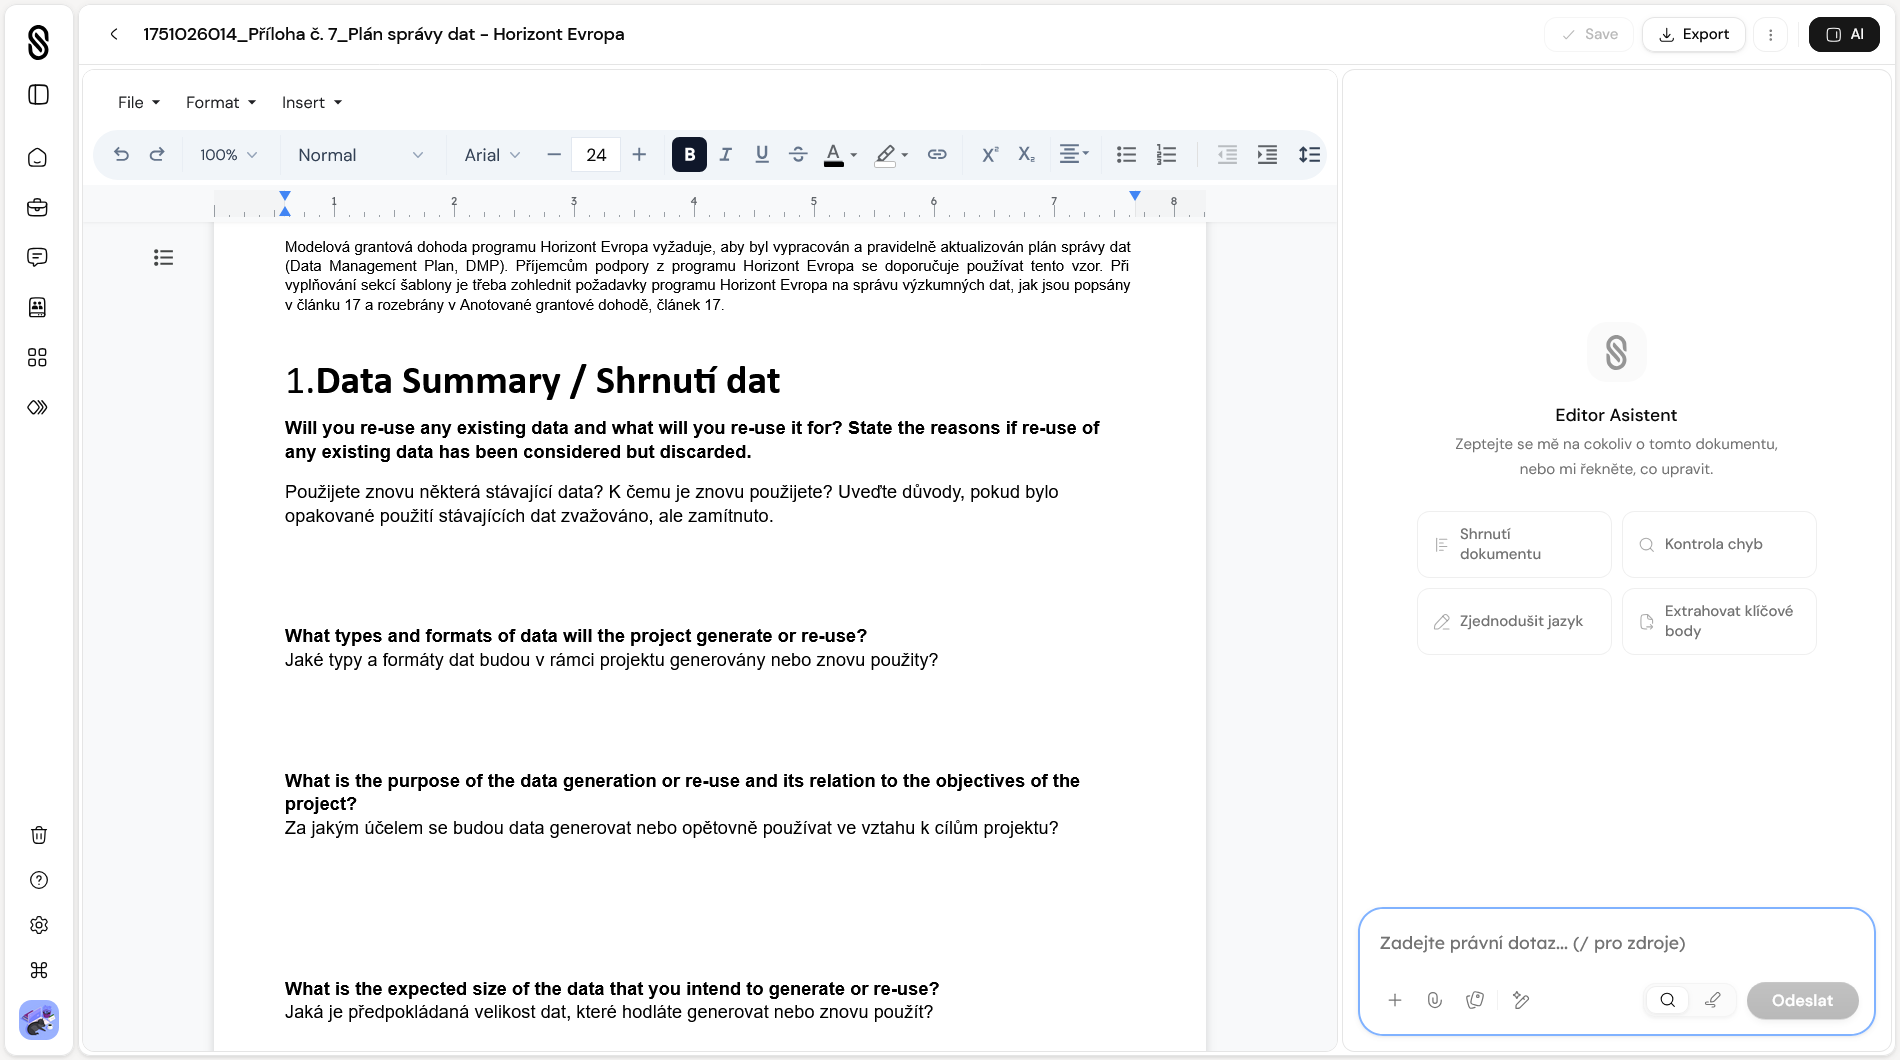Click the undo arrow in toolbar
The height and width of the screenshot is (1060, 1900).
point(121,154)
